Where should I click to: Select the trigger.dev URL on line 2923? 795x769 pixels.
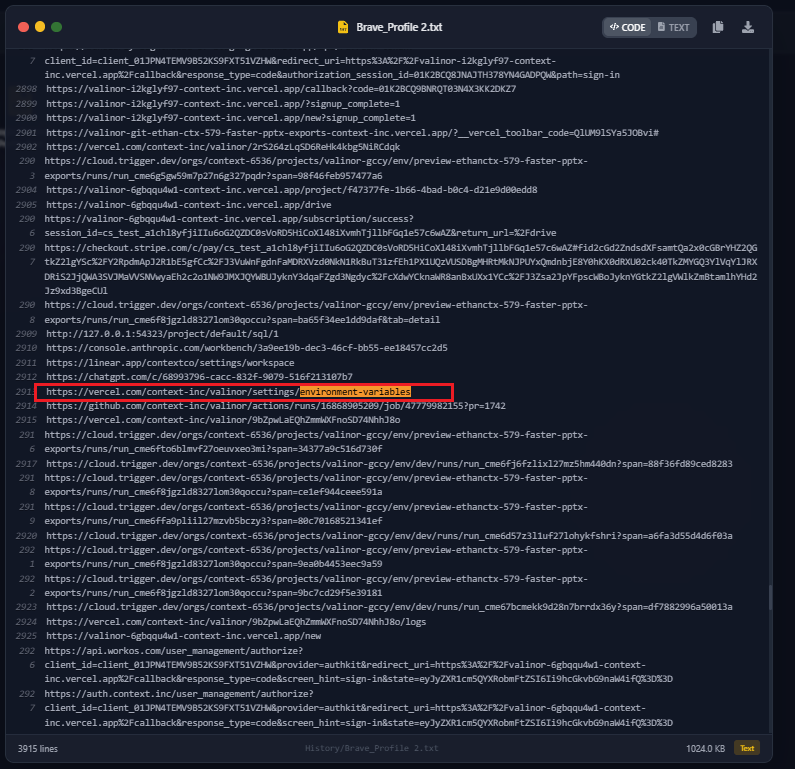tap(389, 607)
